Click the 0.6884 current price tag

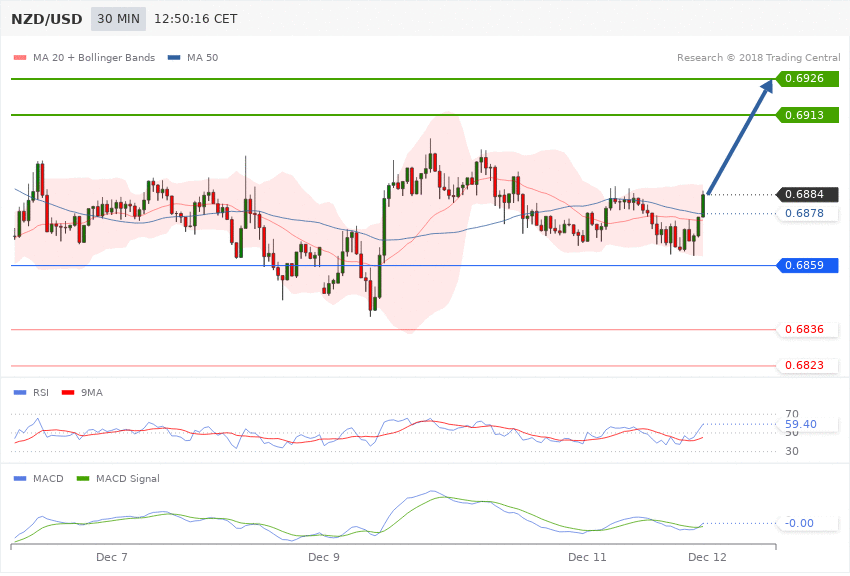point(808,194)
